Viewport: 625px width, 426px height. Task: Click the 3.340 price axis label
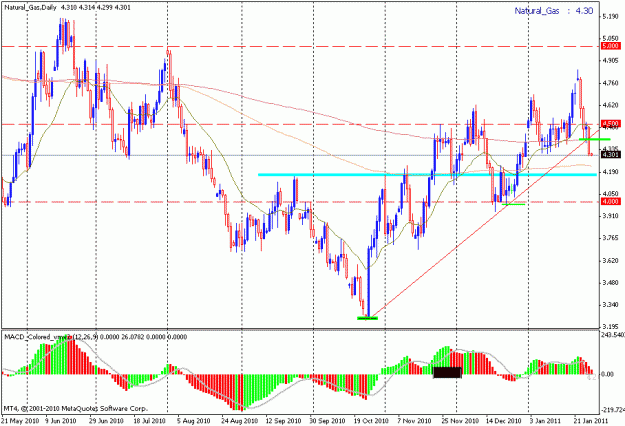[610, 305]
